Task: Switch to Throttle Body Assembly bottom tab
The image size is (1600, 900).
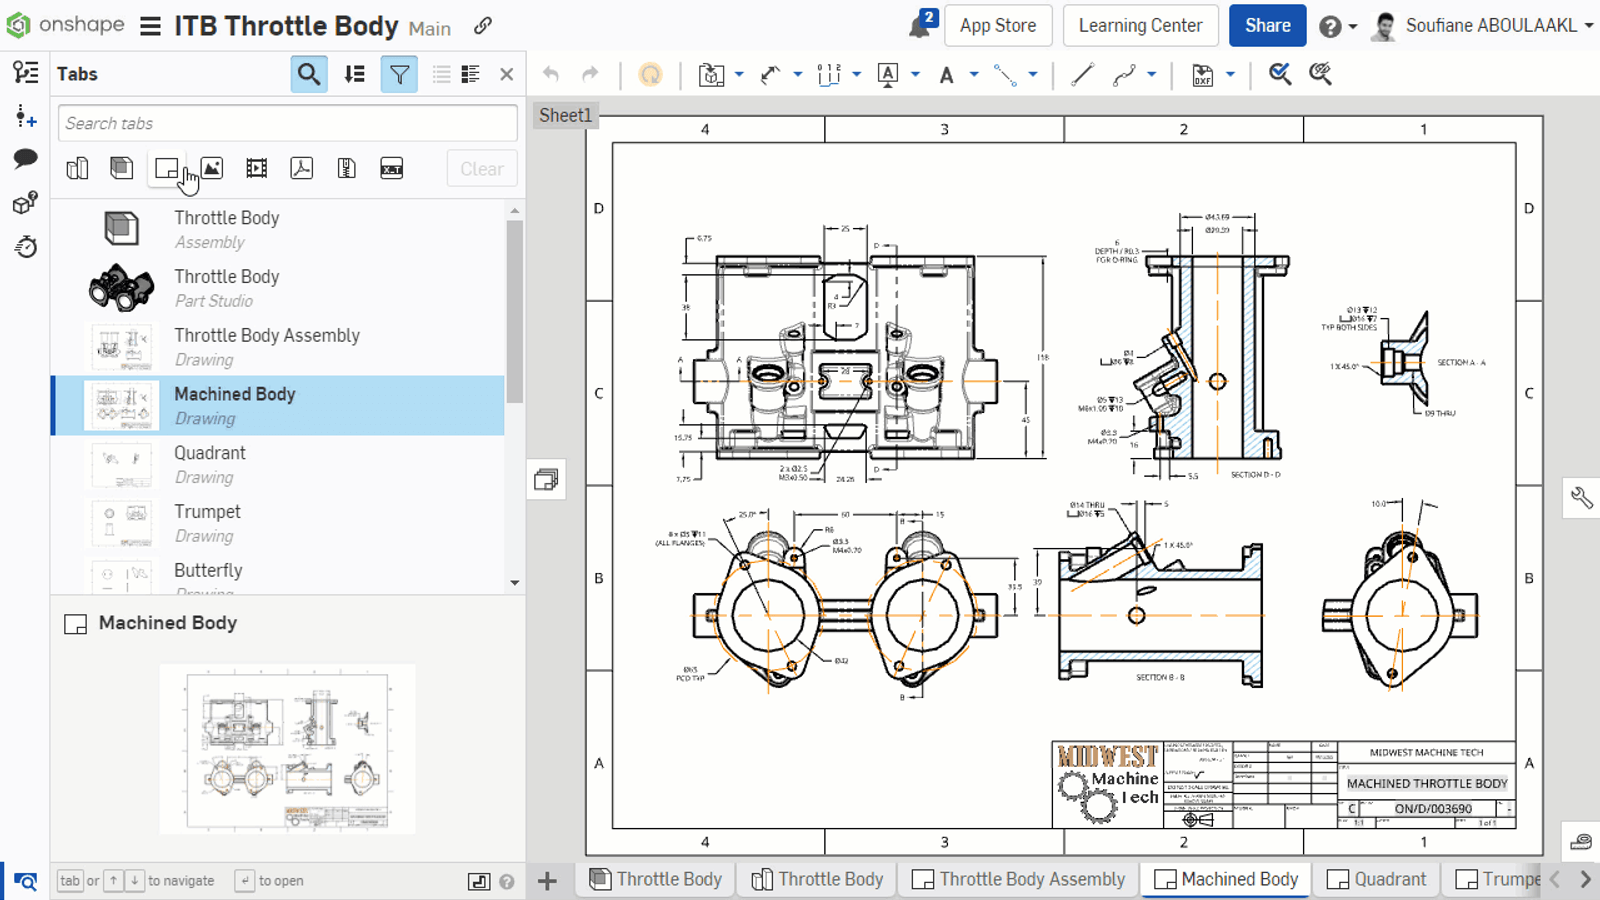Action: click(x=1019, y=879)
